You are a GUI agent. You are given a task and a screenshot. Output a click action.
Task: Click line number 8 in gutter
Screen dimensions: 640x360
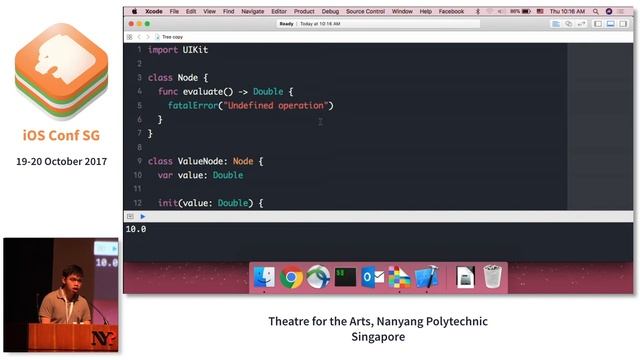(139, 147)
